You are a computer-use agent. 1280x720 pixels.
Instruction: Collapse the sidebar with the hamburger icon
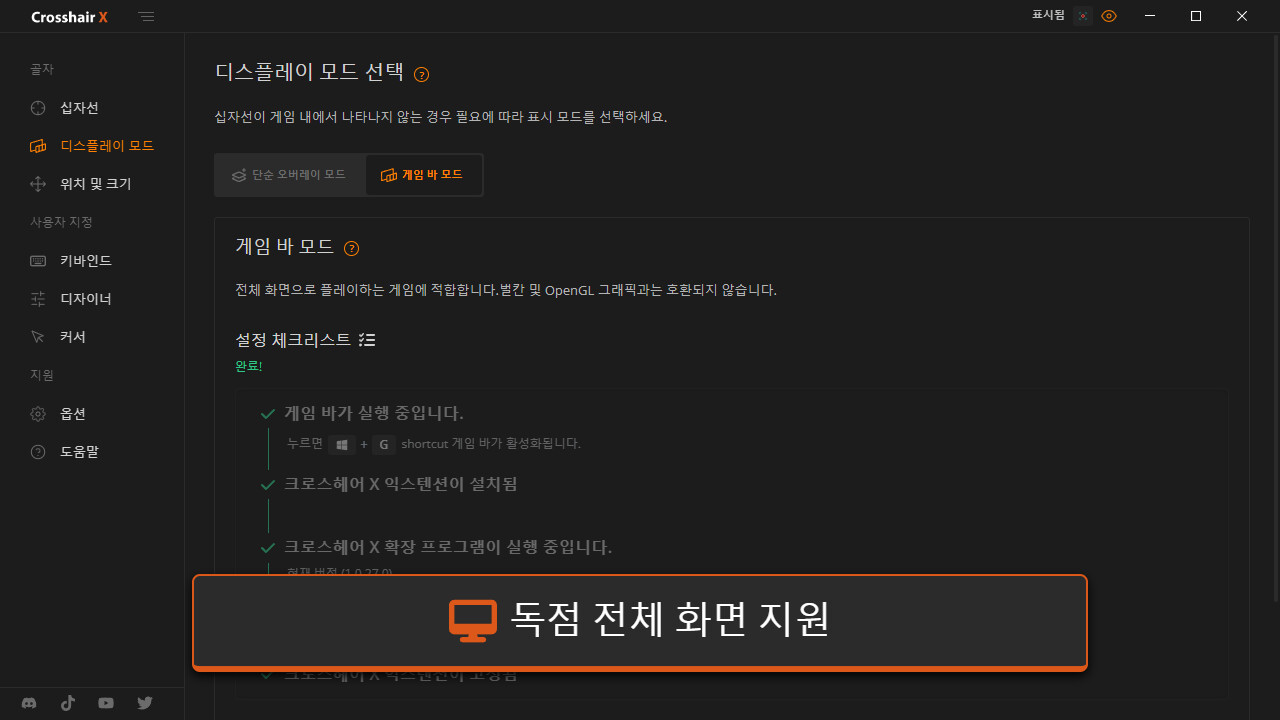tap(147, 17)
